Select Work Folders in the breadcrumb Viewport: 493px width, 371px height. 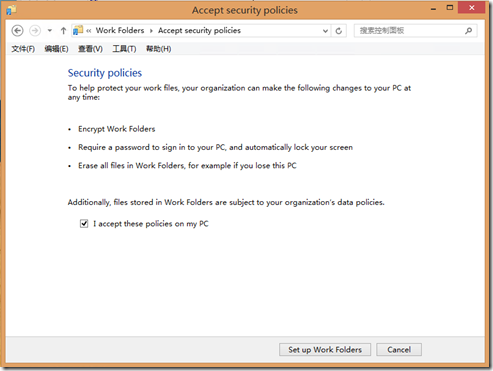pyautogui.click(x=120, y=30)
